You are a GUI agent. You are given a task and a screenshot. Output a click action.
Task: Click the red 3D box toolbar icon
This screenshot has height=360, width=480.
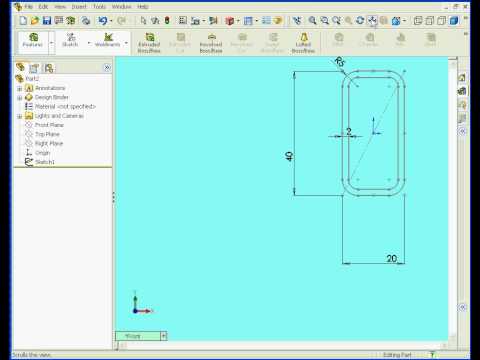point(229,21)
